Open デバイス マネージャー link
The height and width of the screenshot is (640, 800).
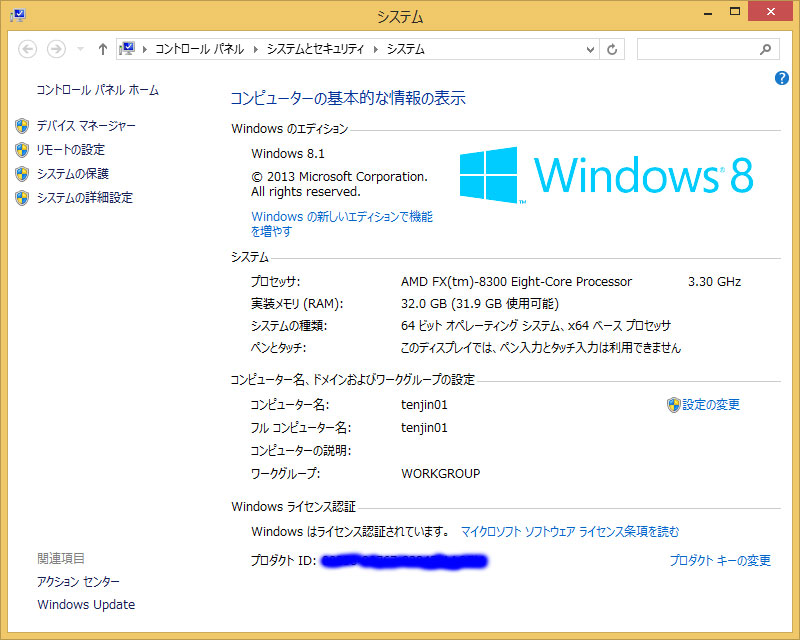click(x=86, y=126)
